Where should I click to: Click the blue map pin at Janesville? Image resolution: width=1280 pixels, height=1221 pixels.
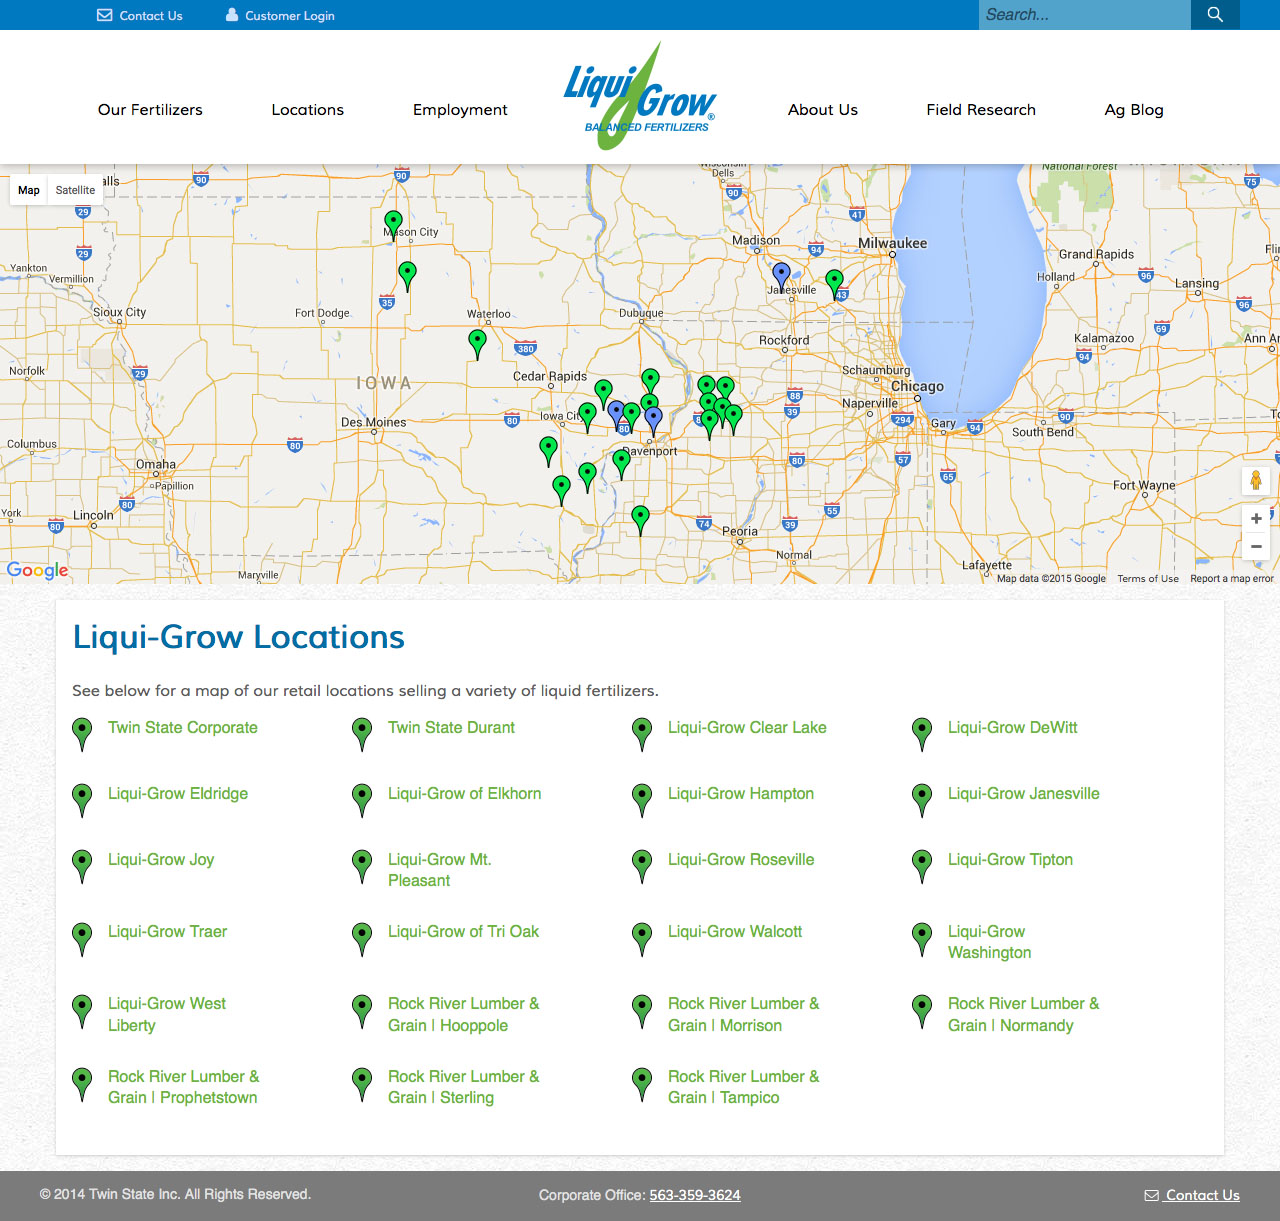782,277
